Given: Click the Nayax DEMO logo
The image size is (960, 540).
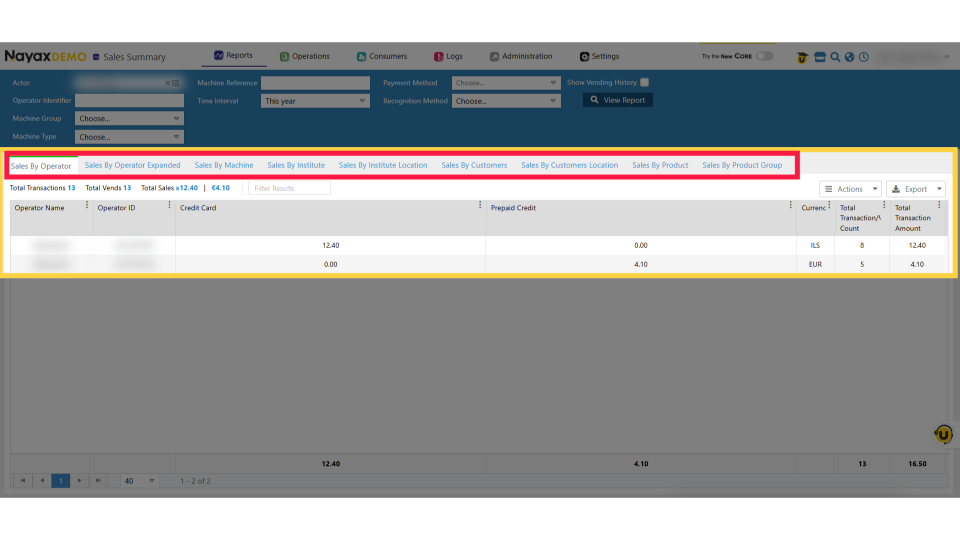Looking at the screenshot, I should (45, 56).
